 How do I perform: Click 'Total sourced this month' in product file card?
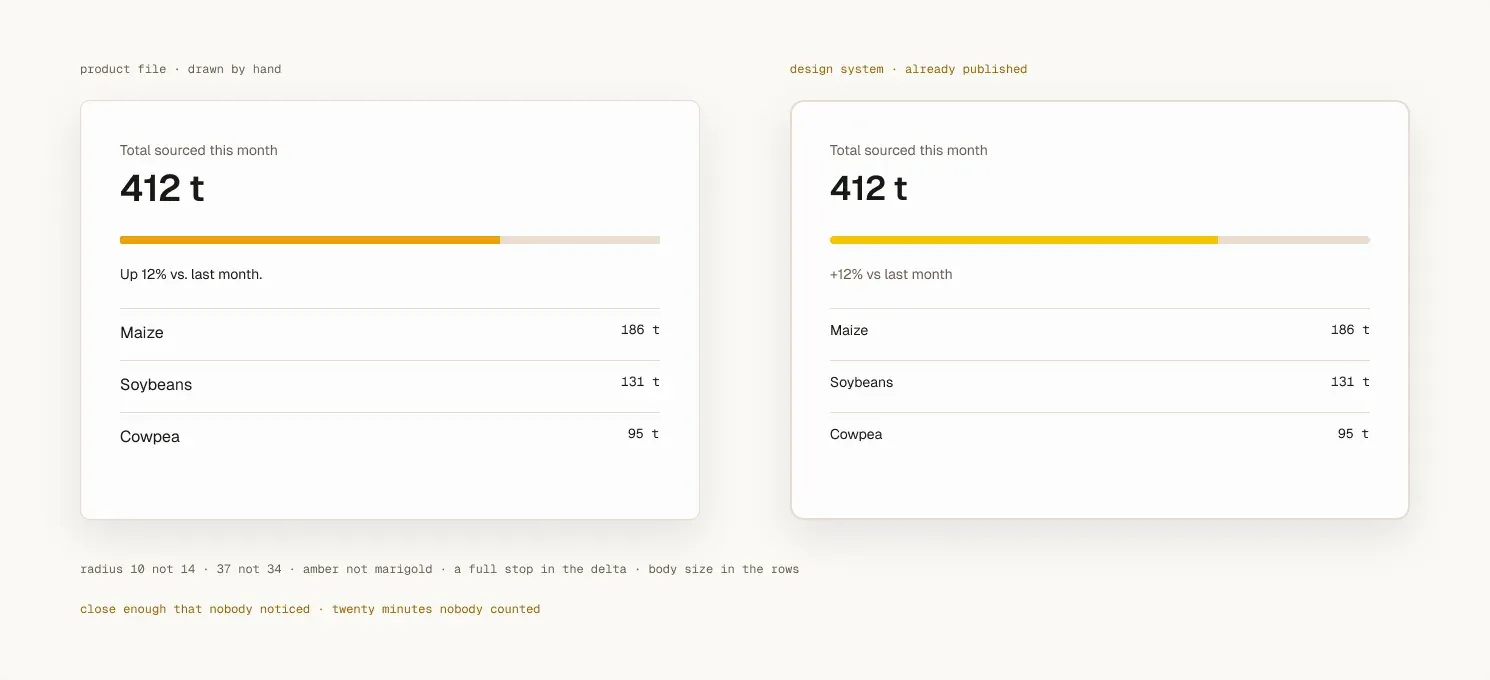pos(199,150)
